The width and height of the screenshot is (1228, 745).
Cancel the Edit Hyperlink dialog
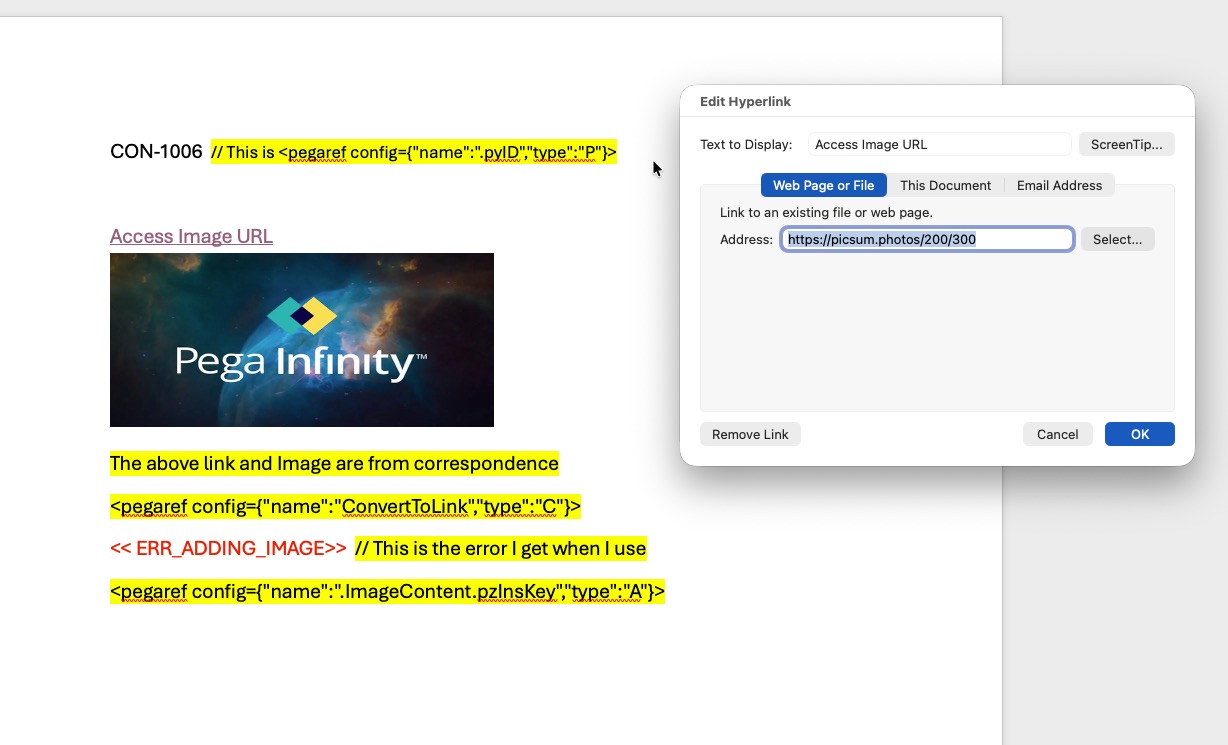[x=1057, y=434]
